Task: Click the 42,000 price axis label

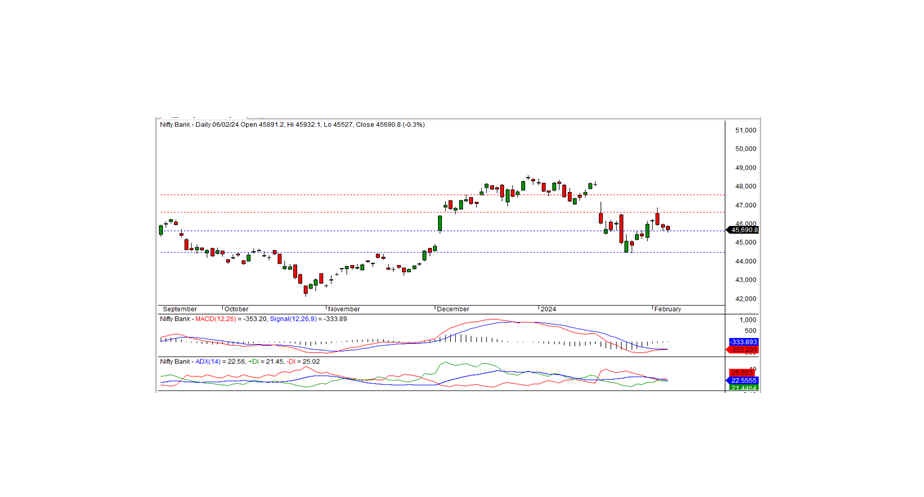Action: tap(745, 299)
